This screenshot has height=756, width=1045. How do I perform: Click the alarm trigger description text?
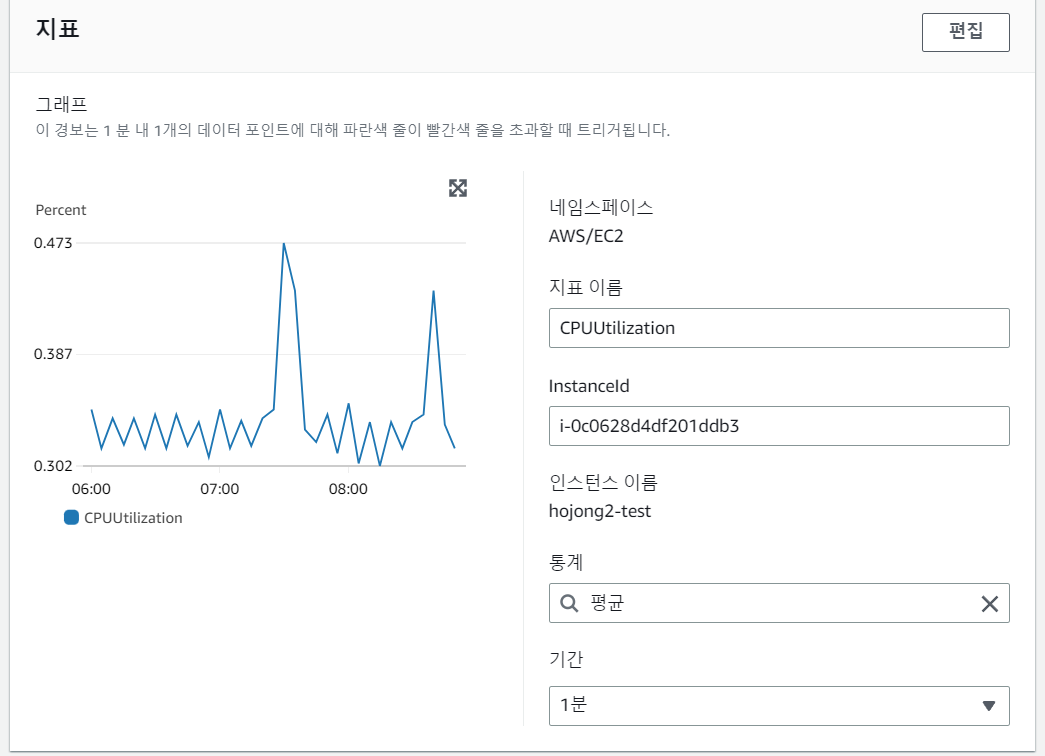coord(353,130)
